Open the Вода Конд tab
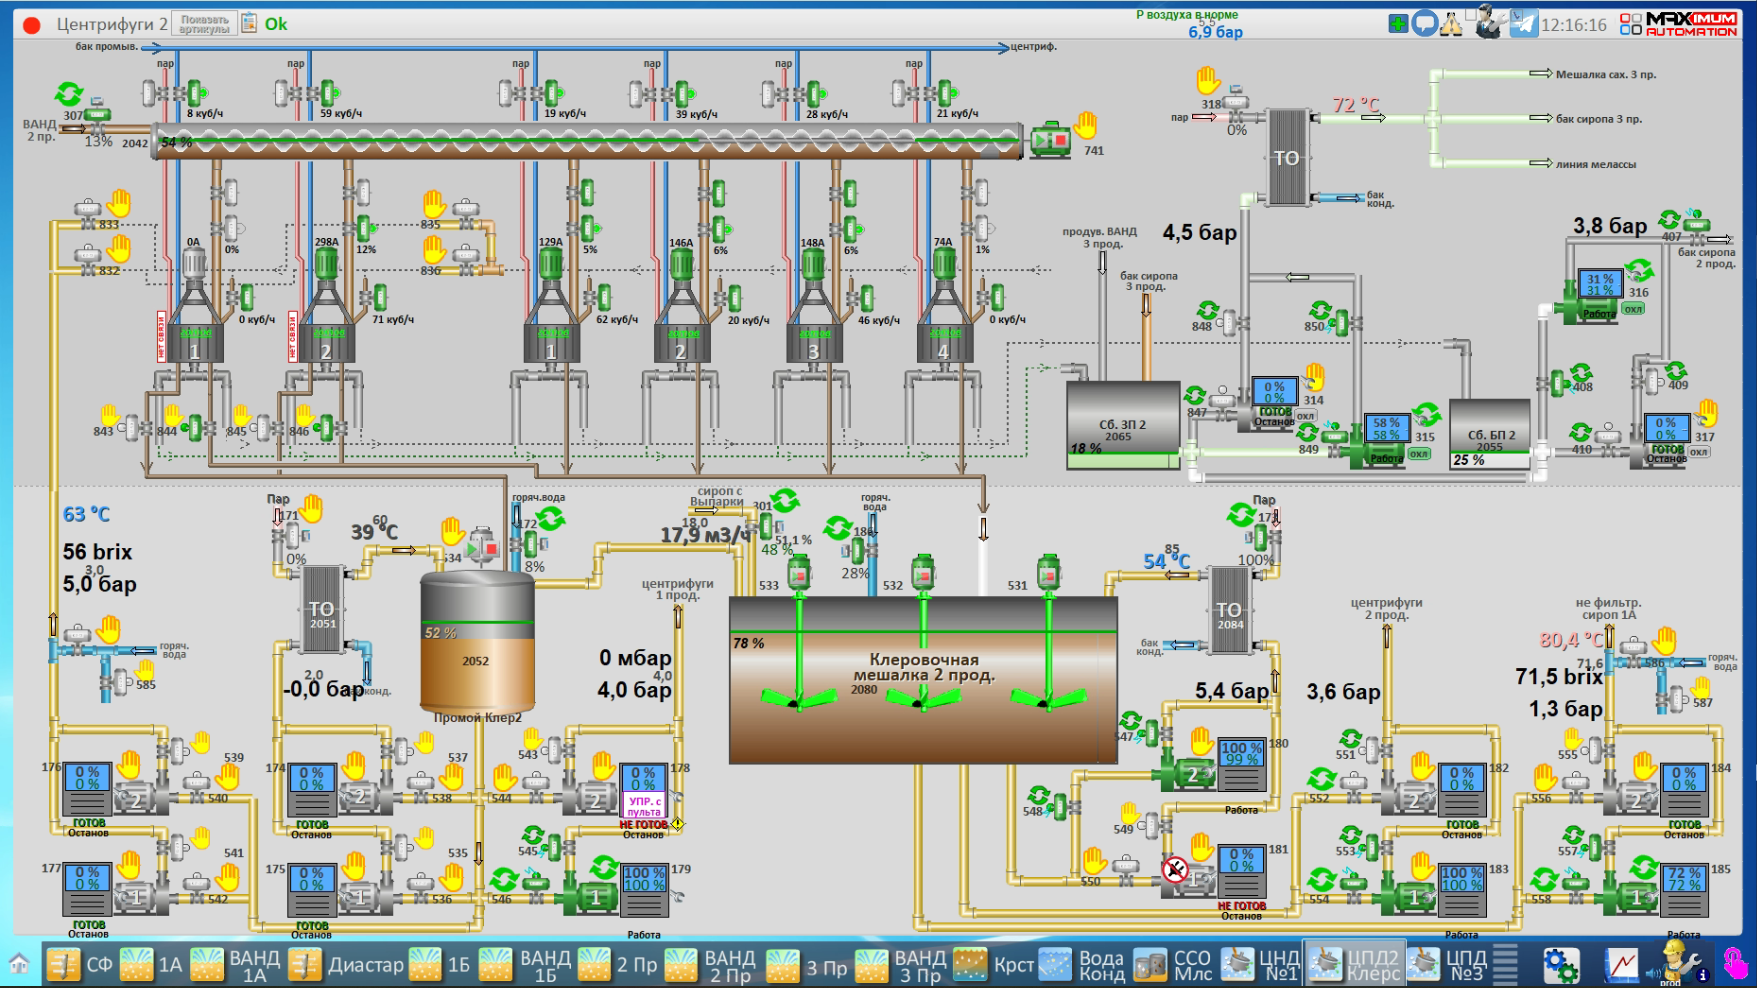This screenshot has width=1757, height=988. pos(1082,965)
